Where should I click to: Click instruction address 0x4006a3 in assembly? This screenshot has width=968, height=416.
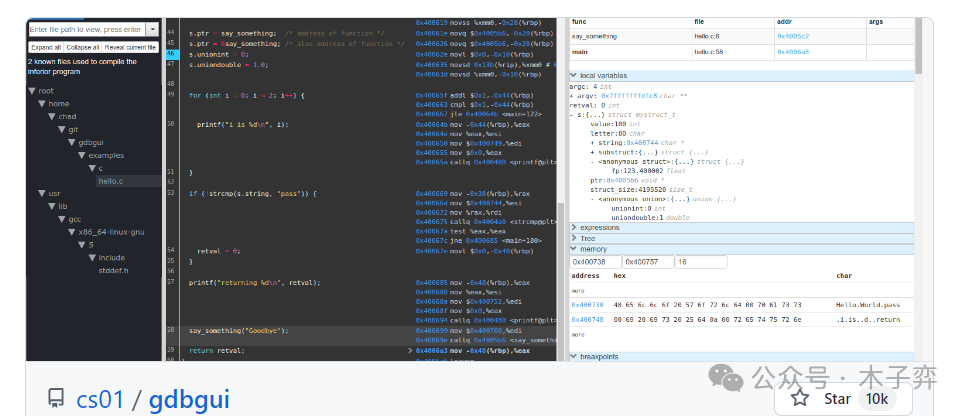pos(432,351)
